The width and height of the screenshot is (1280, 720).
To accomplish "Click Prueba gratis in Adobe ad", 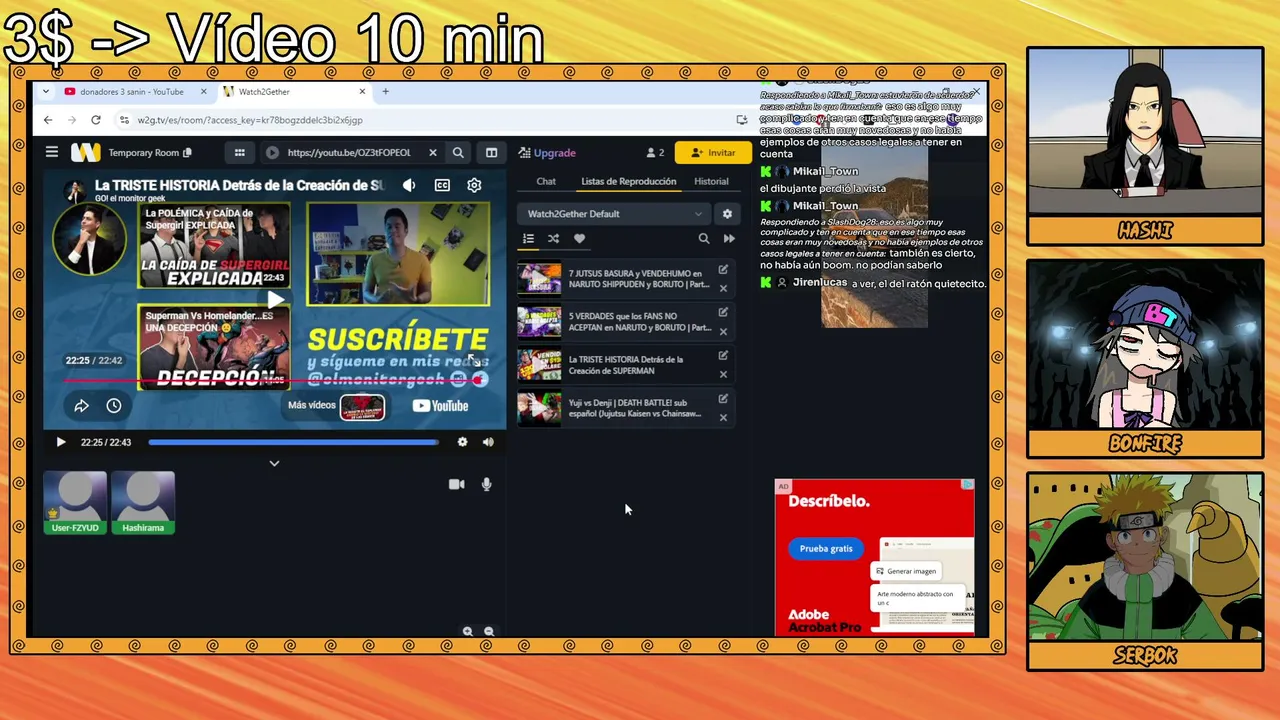I will pyautogui.click(x=826, y=548).
